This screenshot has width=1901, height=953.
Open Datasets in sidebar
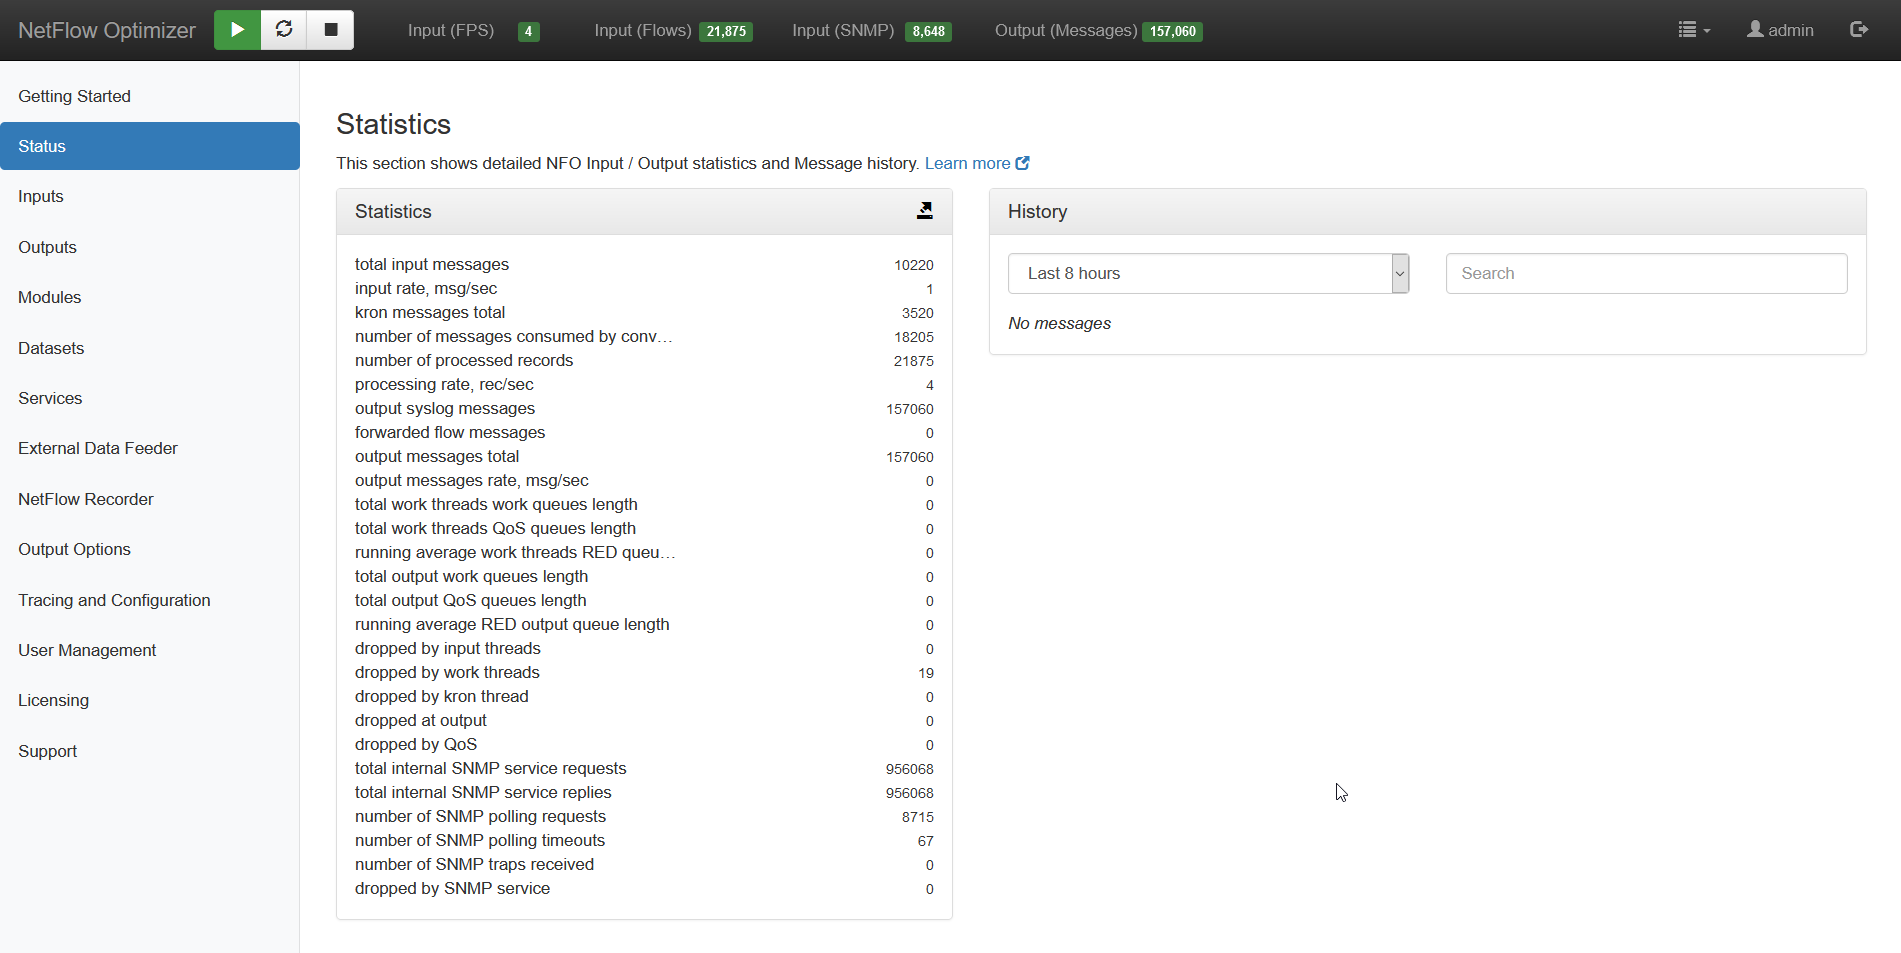pos(150,348)
